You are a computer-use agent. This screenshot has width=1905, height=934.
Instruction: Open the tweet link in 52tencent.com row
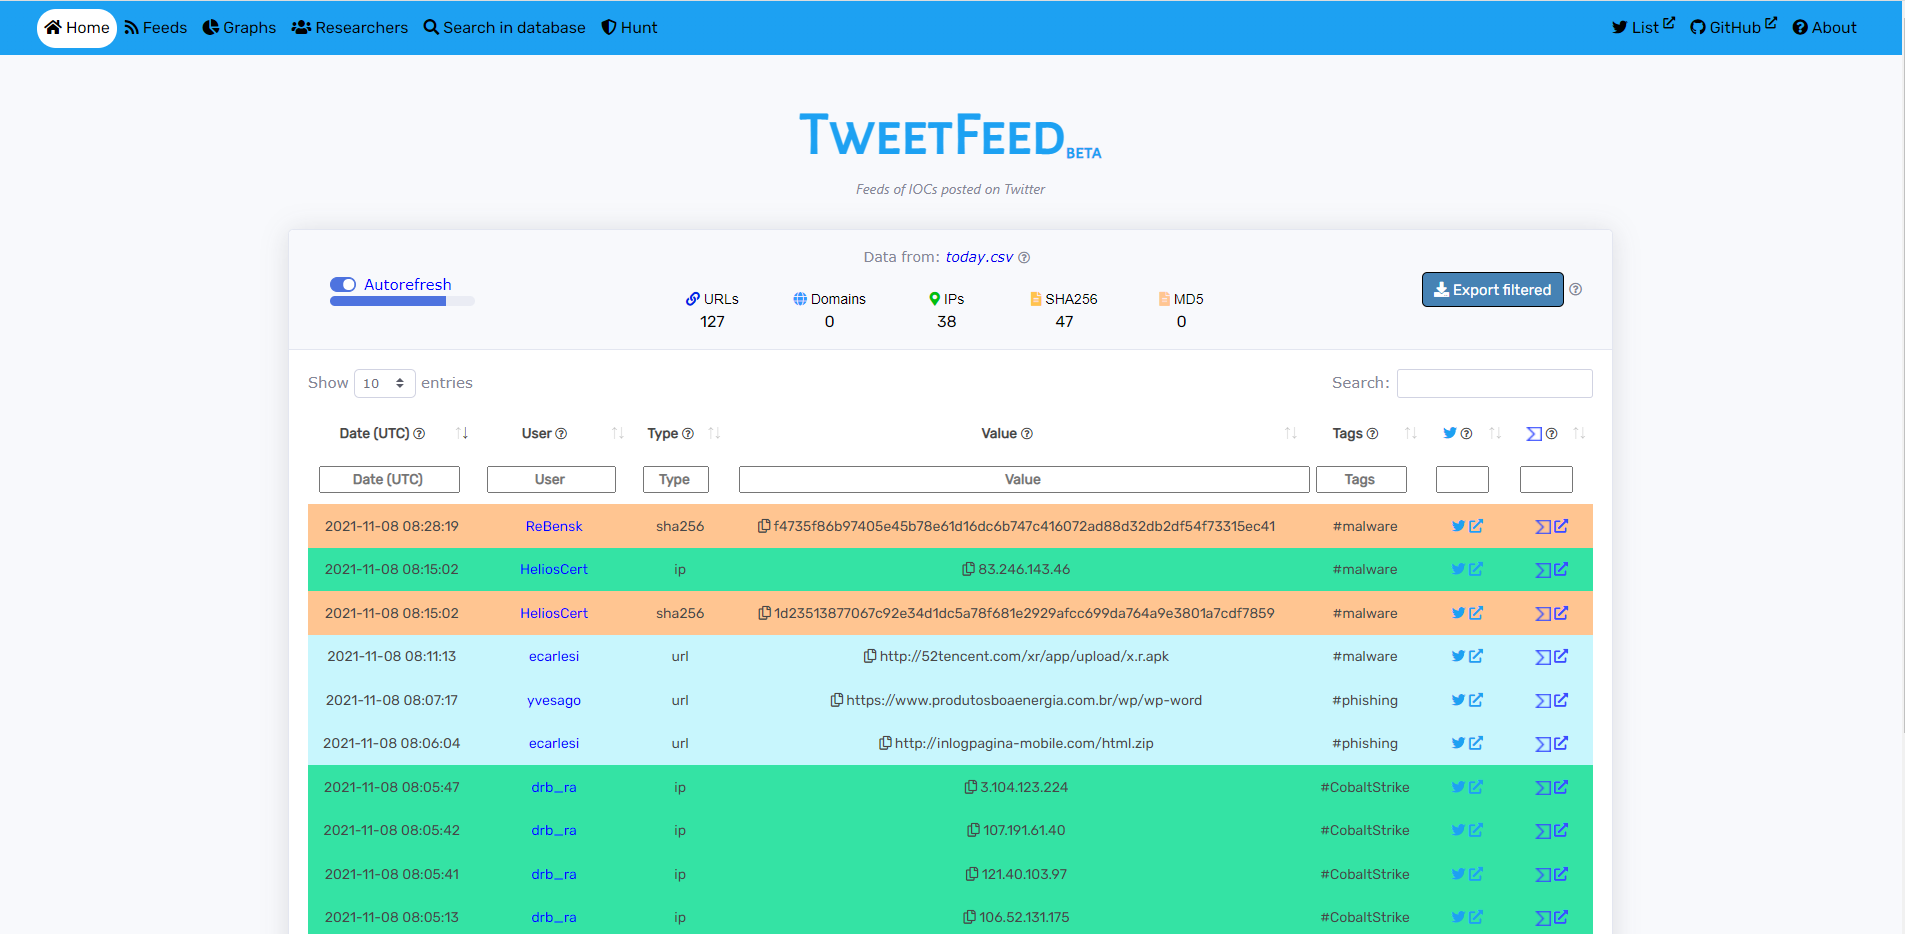pyautogui.click(x=1467, y=656)
